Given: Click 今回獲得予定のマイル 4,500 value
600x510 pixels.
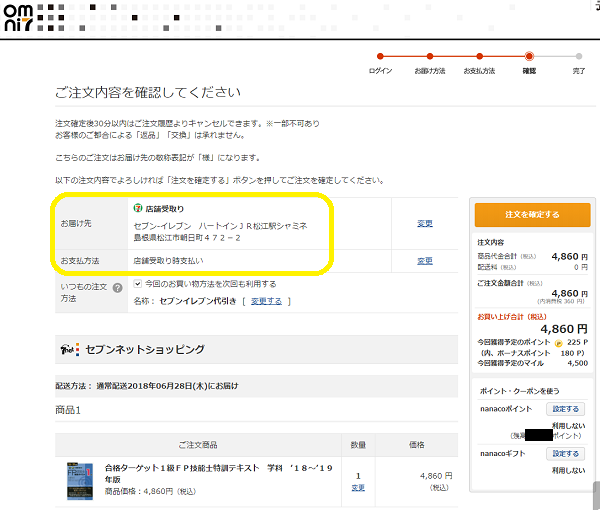Looking at the screenshot, I should [577, 363].
